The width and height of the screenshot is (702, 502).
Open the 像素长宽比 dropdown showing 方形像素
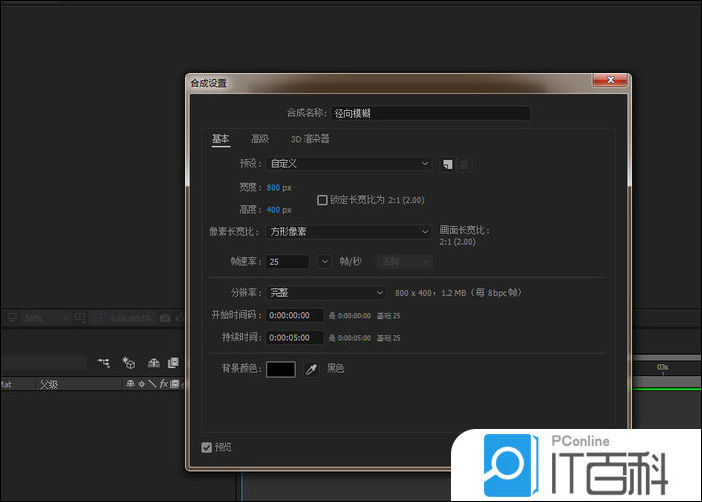coord(349,231)
